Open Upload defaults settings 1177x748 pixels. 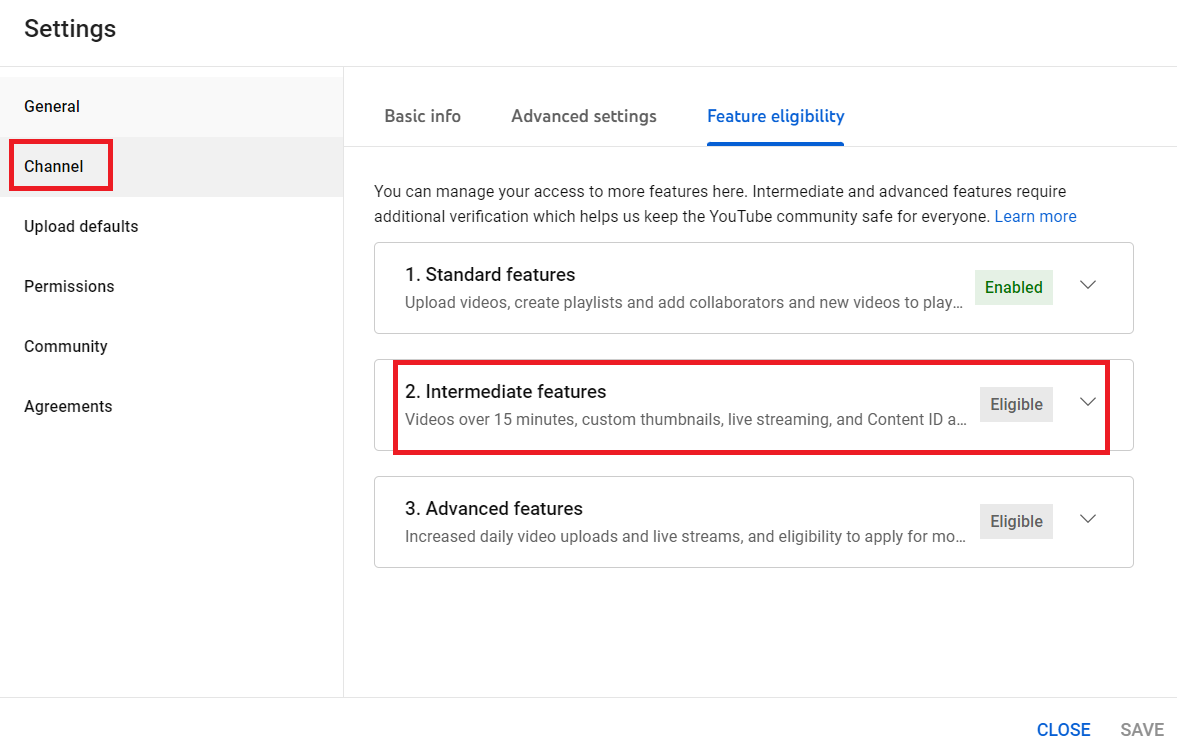pos(81,226)
